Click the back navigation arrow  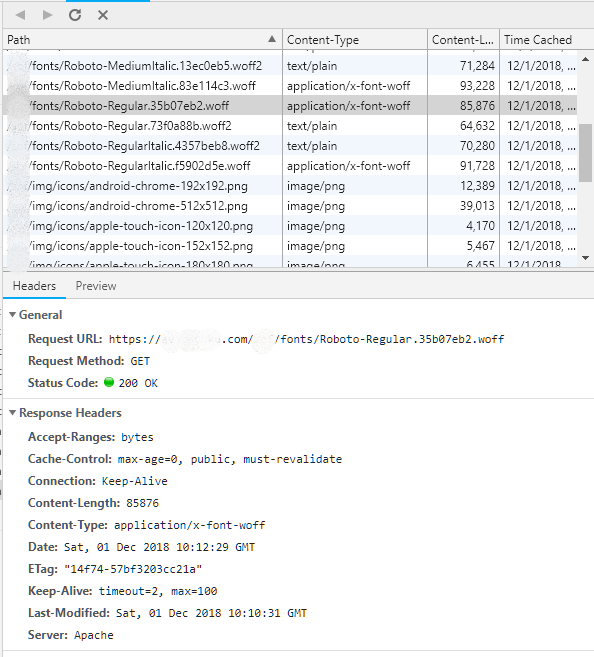click(x=20, y=15)
